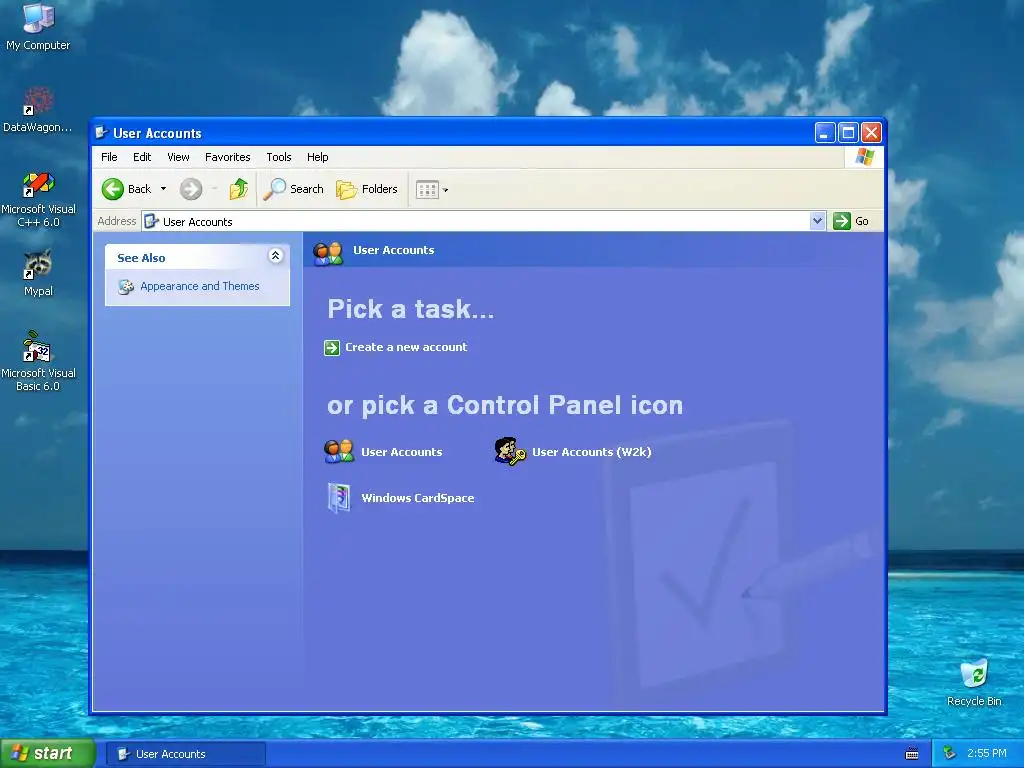
Task: Toggle the Folders pane from toolbar
Action: pyautogui.click(x=367, y=189)
